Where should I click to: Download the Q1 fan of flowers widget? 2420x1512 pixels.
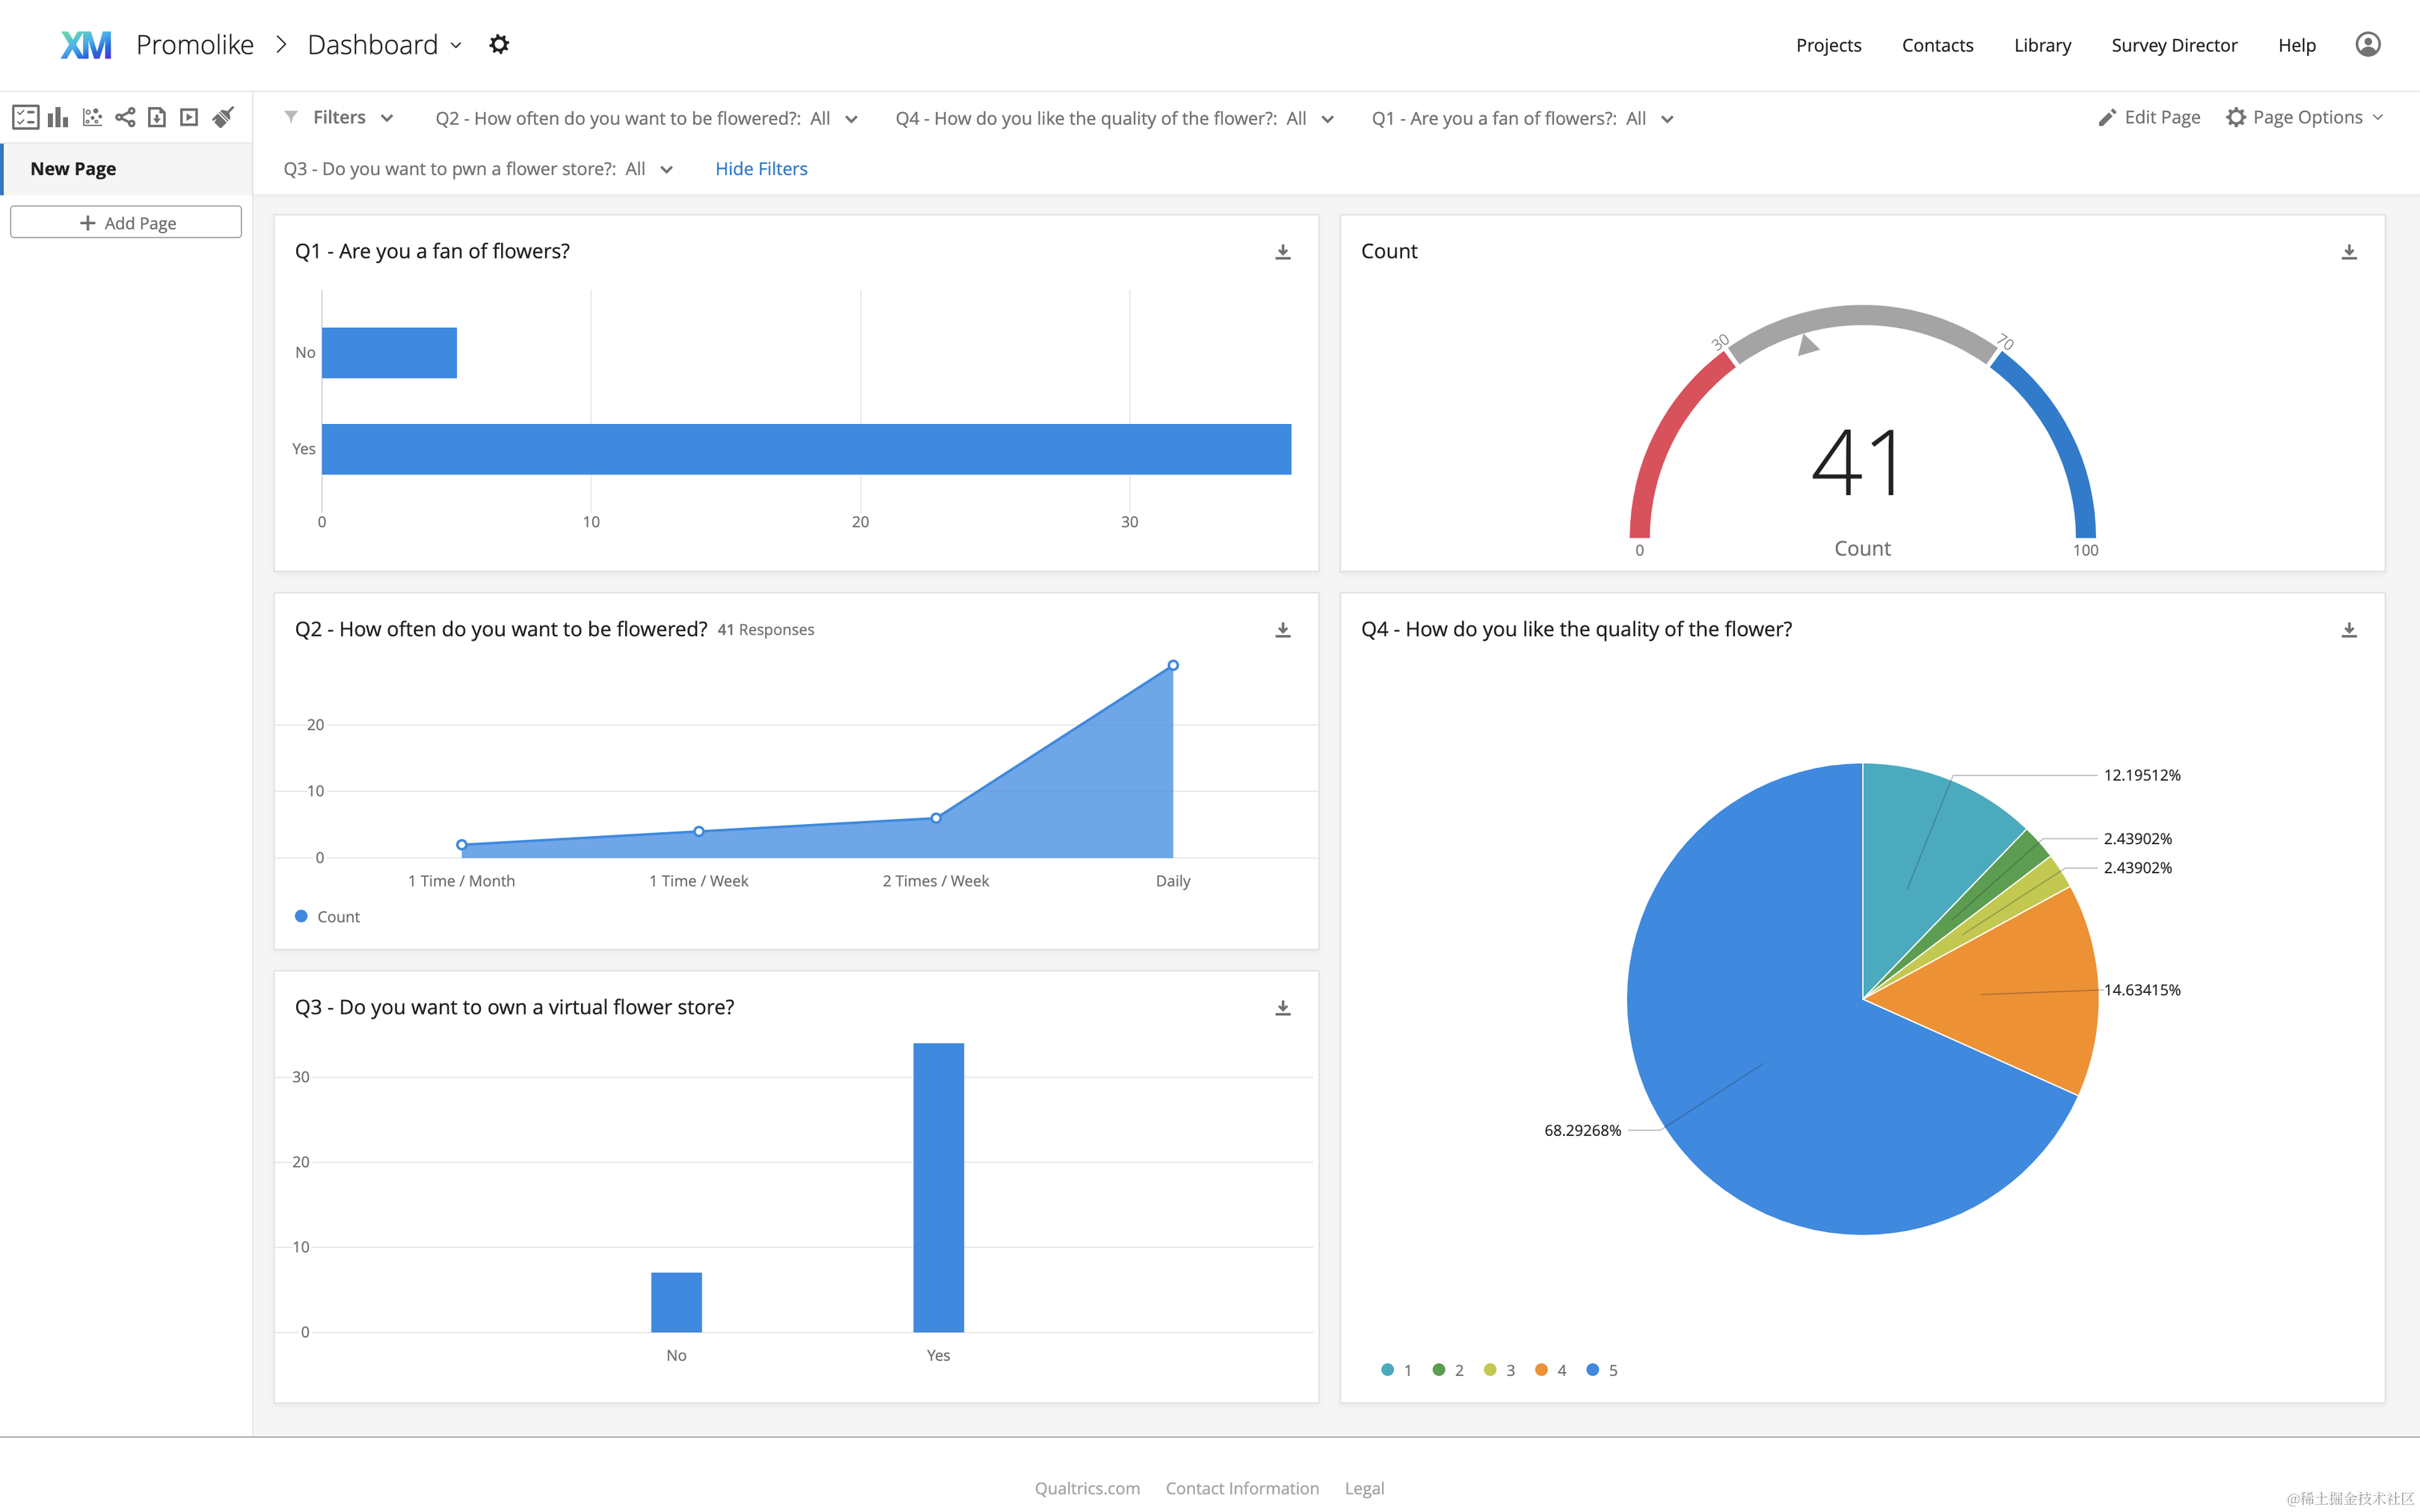[x=1282, y=252]
